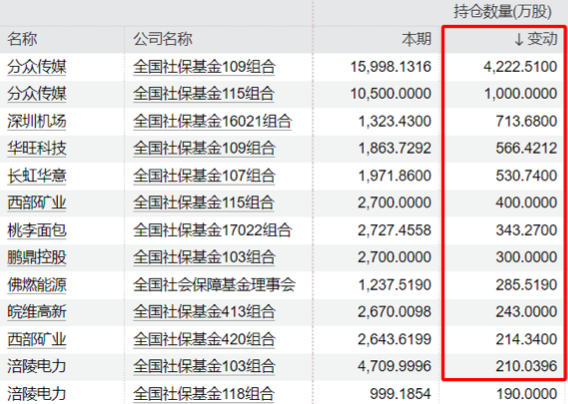Open the 全国社保基金17022组合 link
Viewport: 568px width, 404px height.
pos(212,230)
